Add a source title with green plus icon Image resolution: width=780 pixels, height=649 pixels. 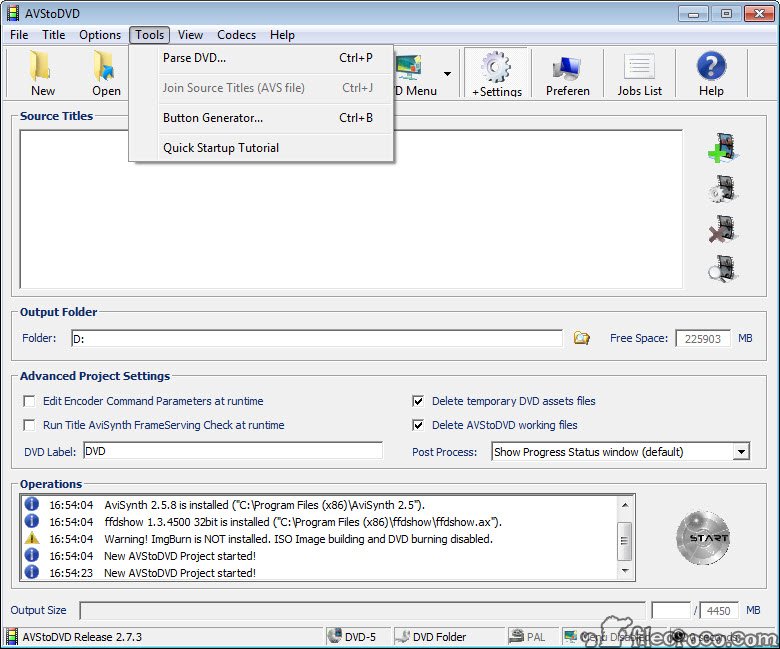click(723, 148)
